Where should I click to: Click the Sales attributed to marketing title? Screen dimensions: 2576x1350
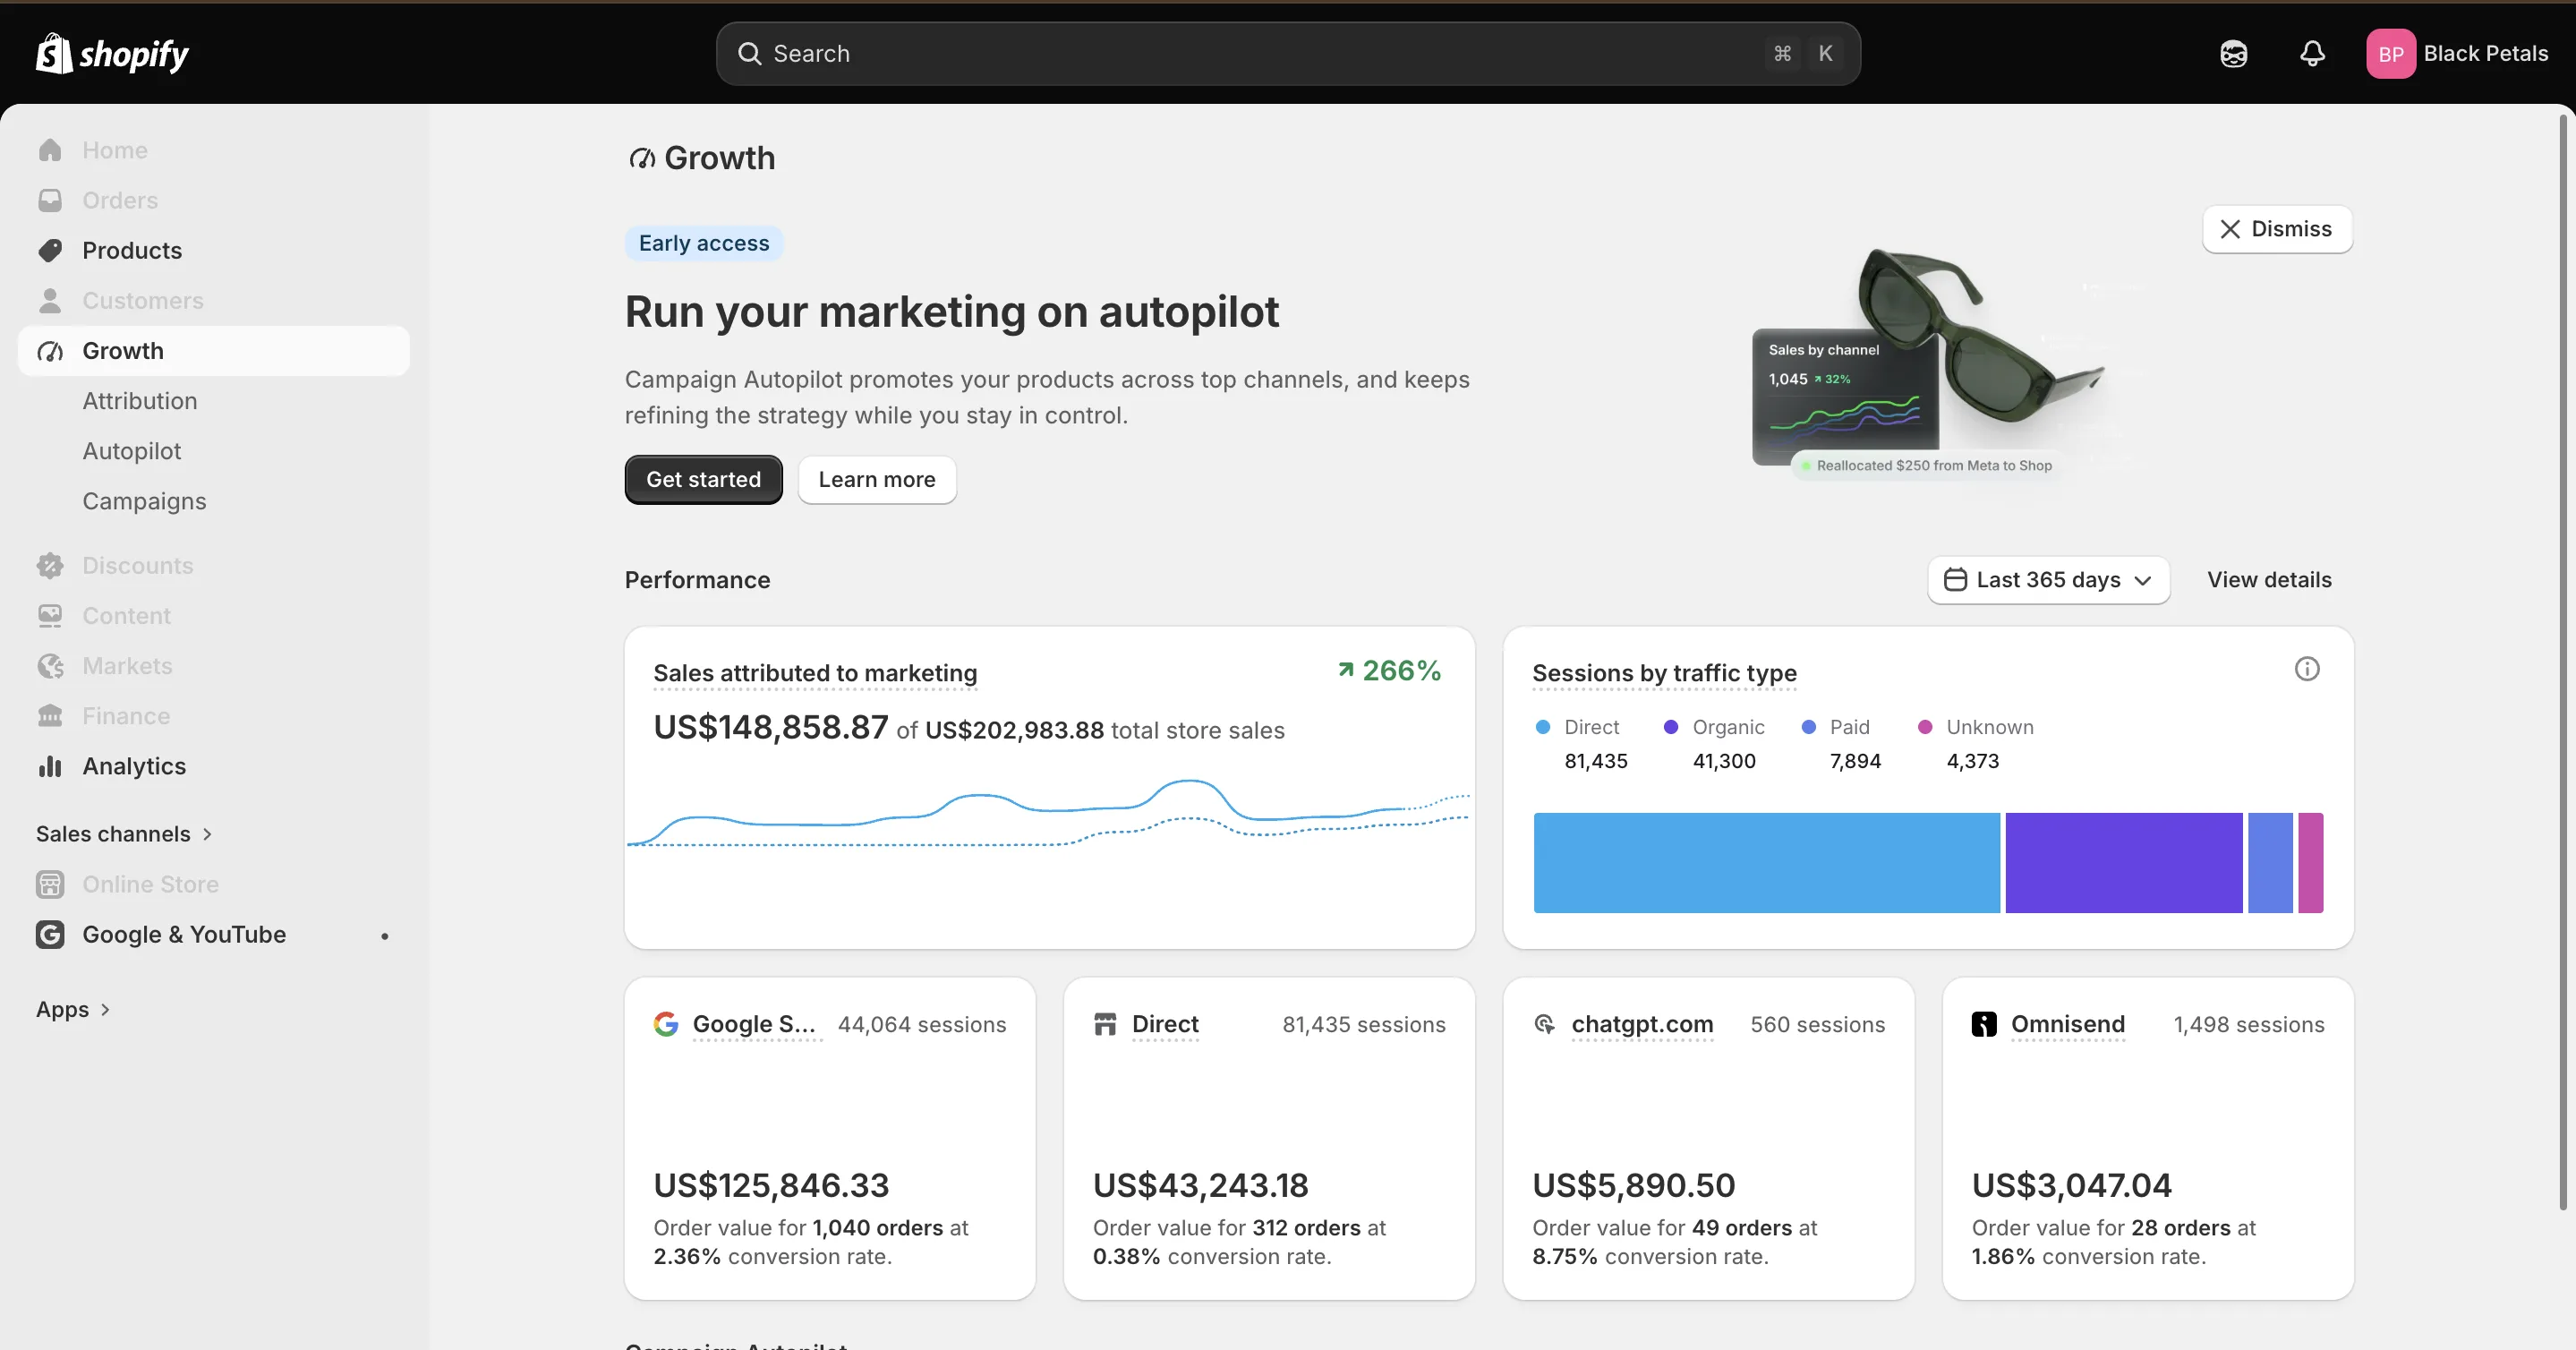pyautogui.click(x=815, y=673)
